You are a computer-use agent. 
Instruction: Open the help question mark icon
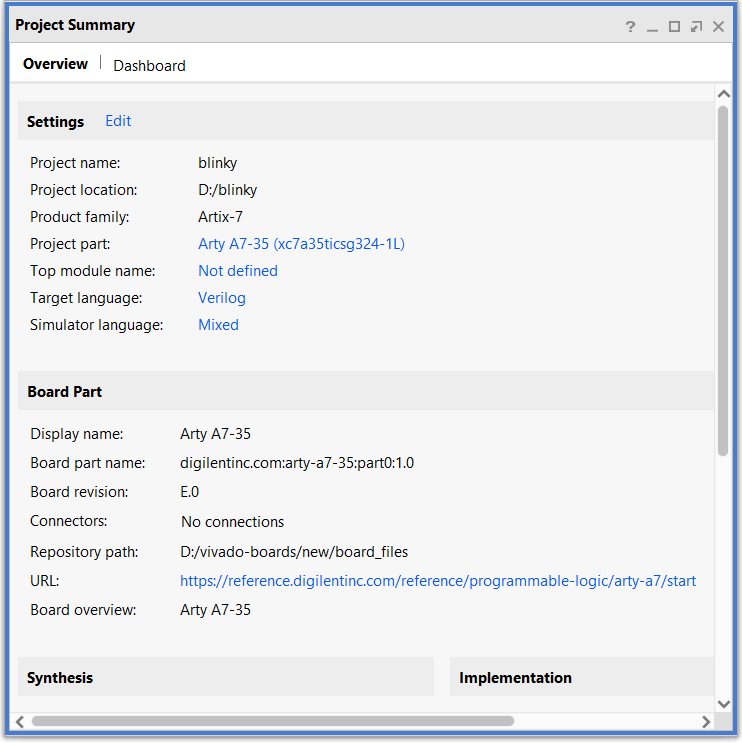tap(630, 27)
